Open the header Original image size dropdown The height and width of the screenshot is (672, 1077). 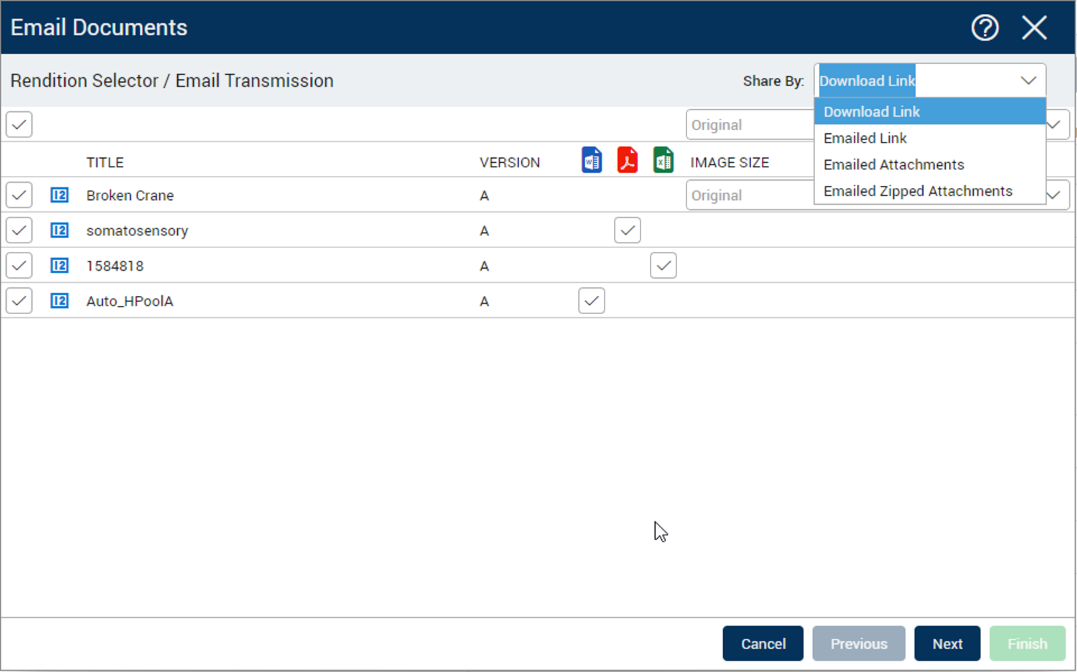tap(1056, 125)
